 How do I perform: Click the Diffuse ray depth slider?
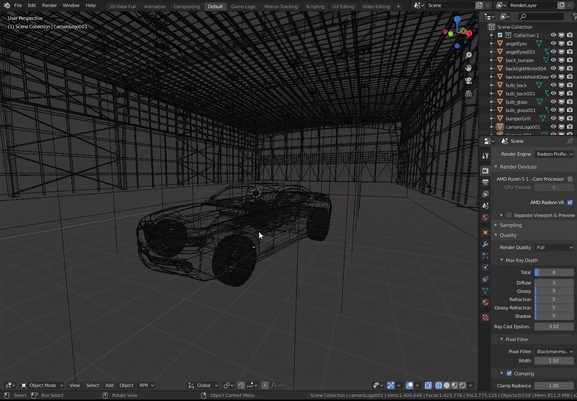coord(554,283)
